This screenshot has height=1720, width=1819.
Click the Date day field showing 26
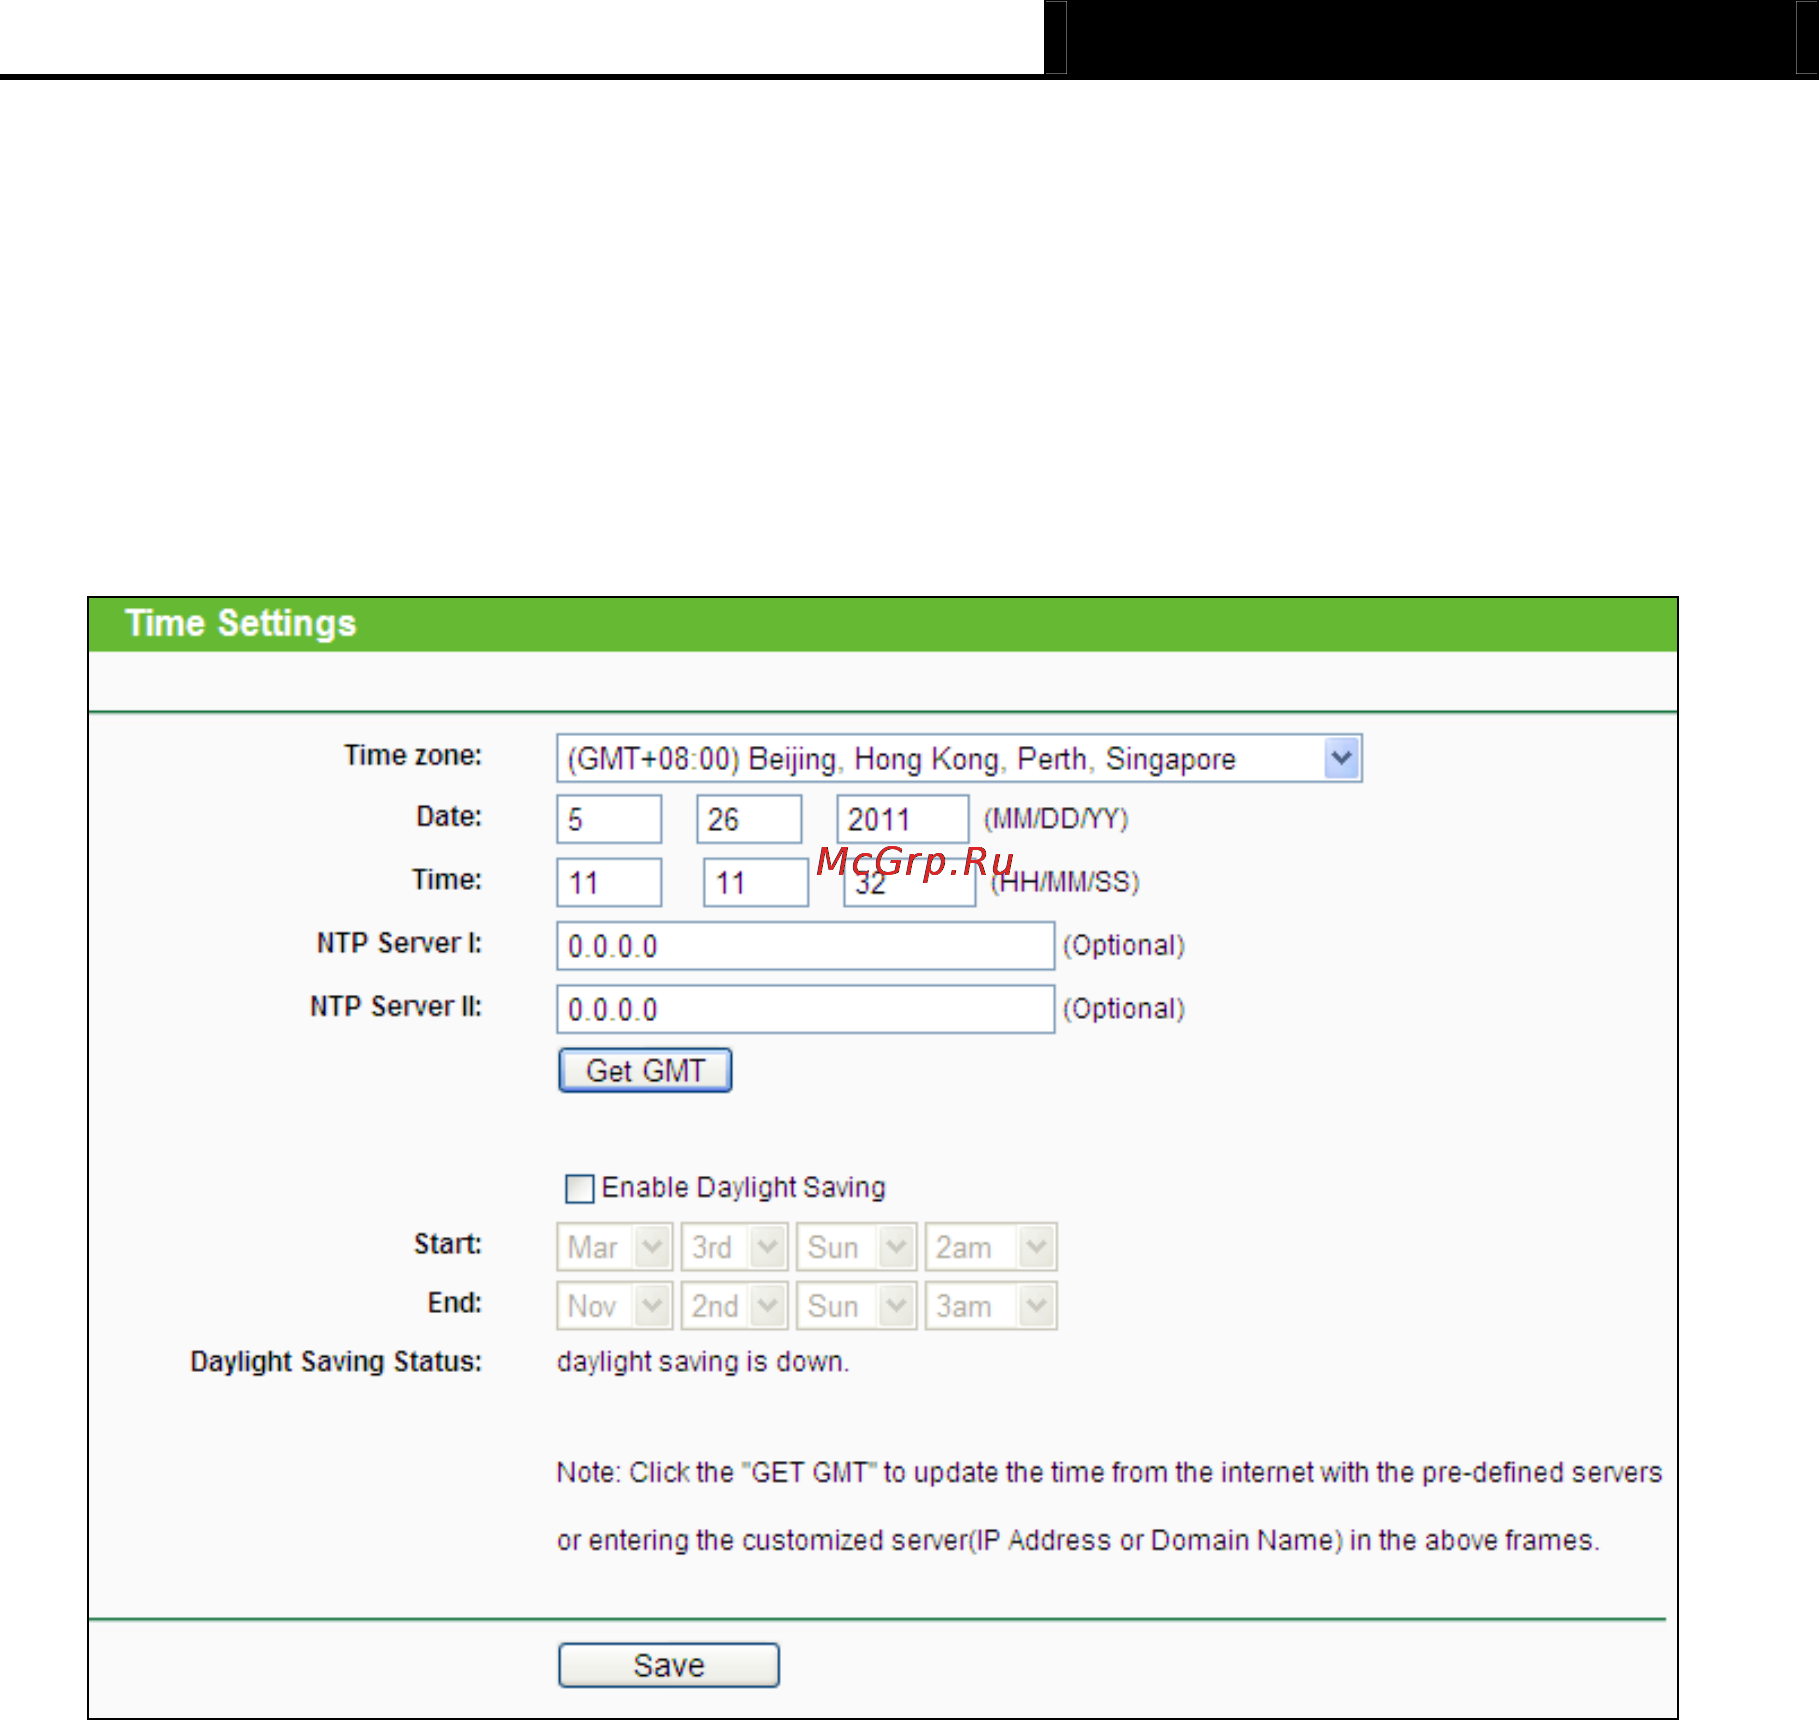point(749,820)
